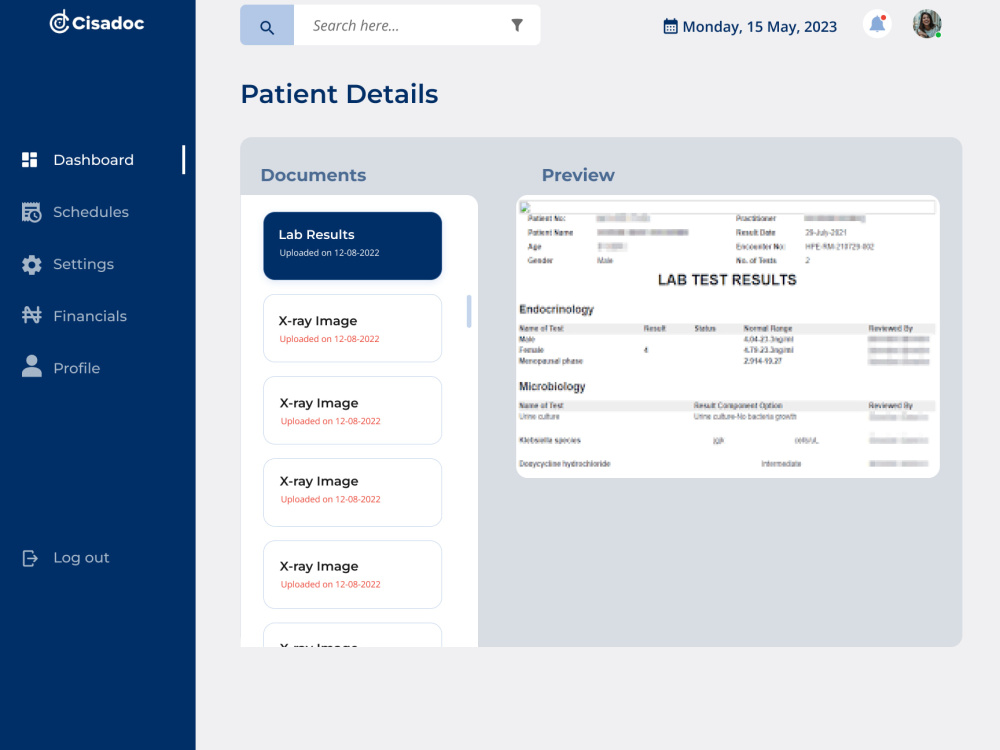Open the notifications bell
The height and width of the screenshot is (750, 1000).
point(878,24)
